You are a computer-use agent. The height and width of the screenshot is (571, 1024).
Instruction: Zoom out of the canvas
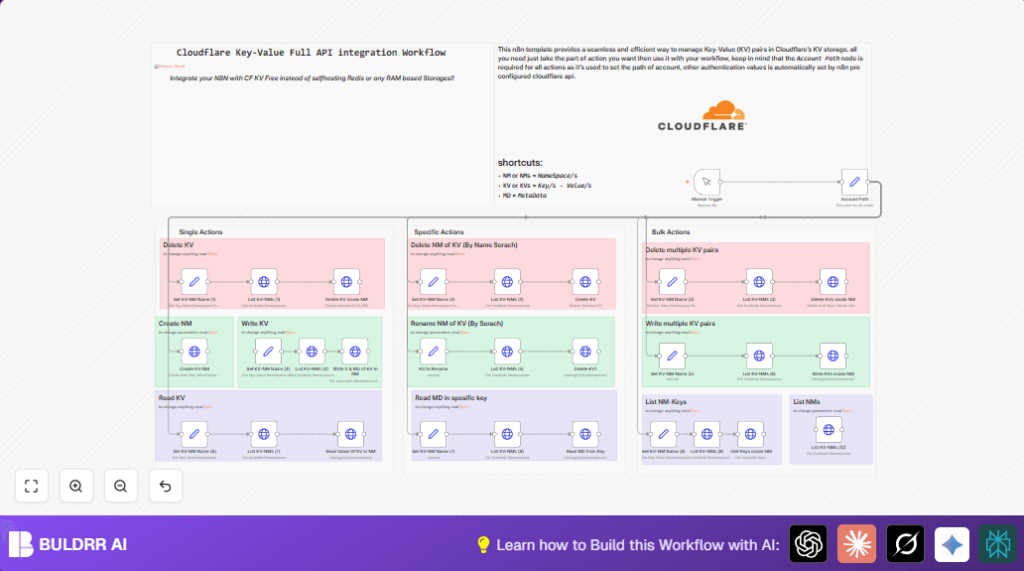click(120, 486)
